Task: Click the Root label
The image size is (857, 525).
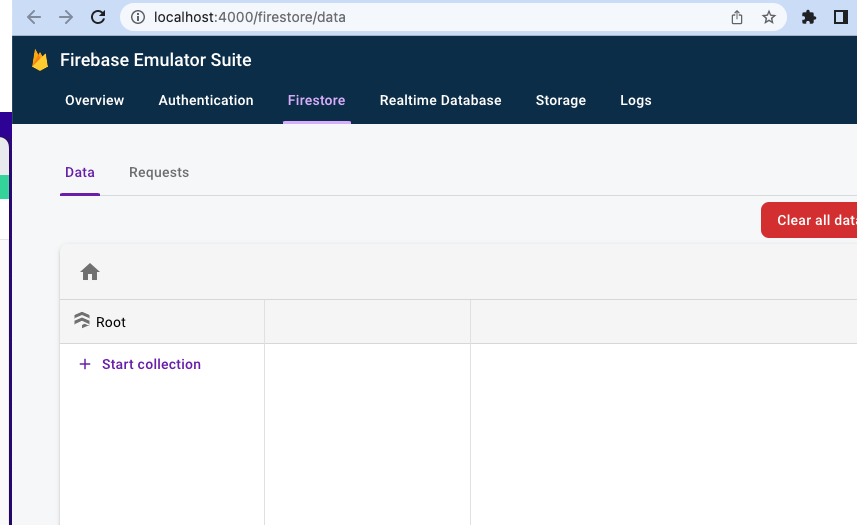Action: pyautogui.click(x=111, y=322)
